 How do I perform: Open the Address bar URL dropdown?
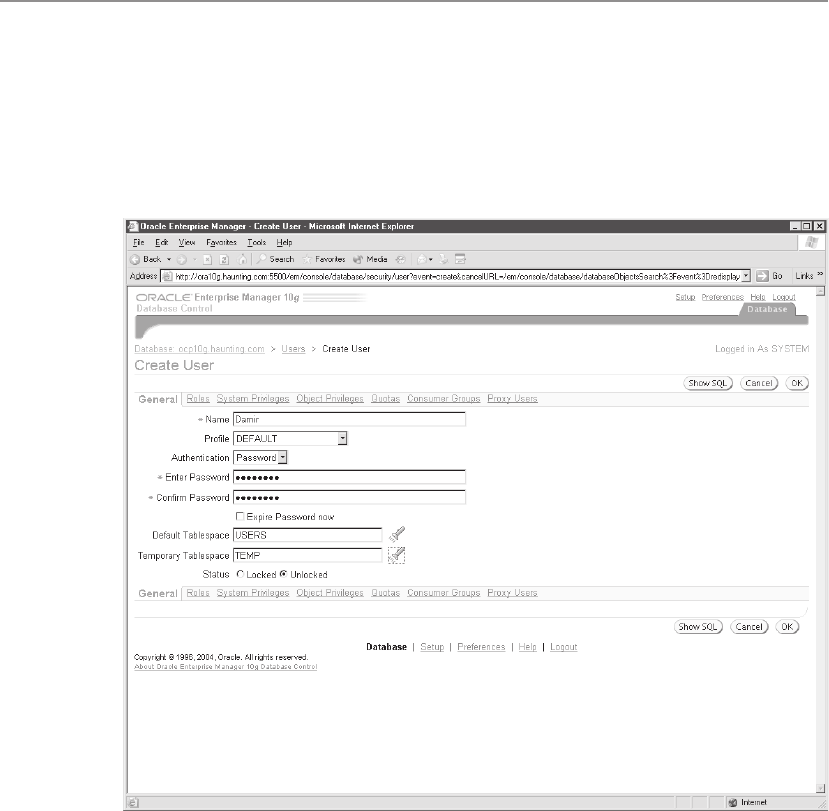click(746, 276)
